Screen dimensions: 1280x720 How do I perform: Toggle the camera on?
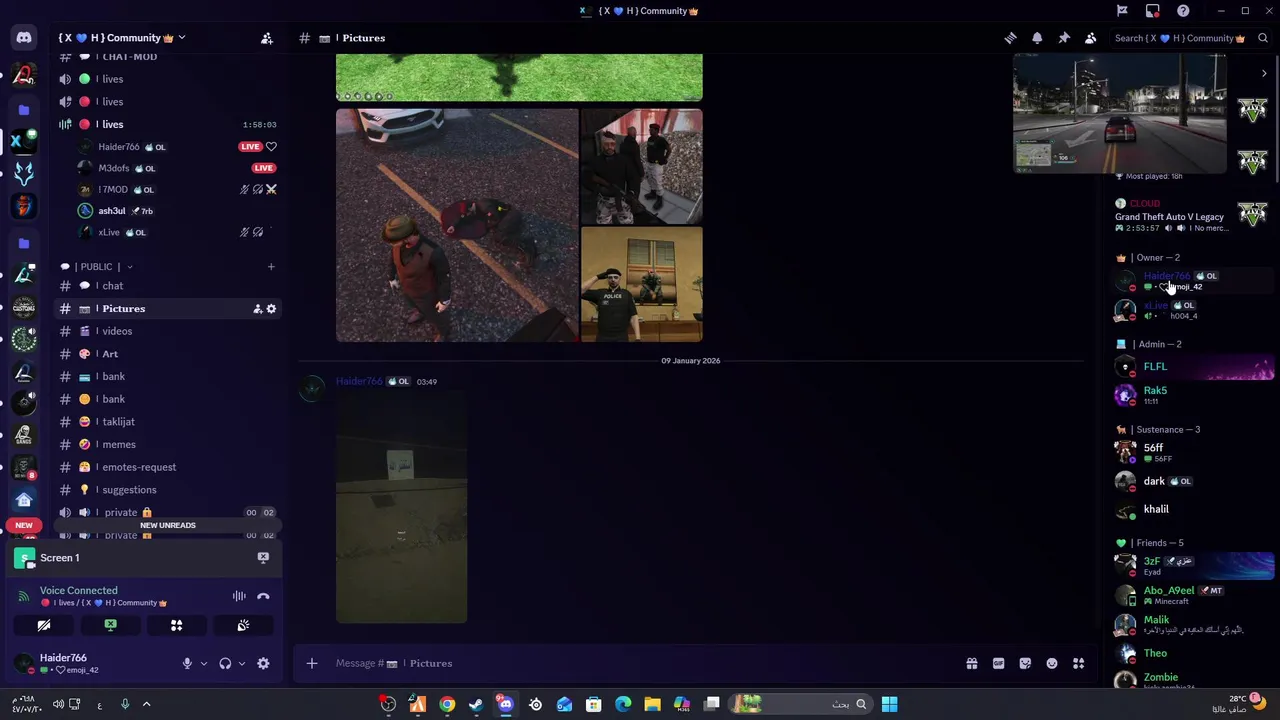[44, 625]
